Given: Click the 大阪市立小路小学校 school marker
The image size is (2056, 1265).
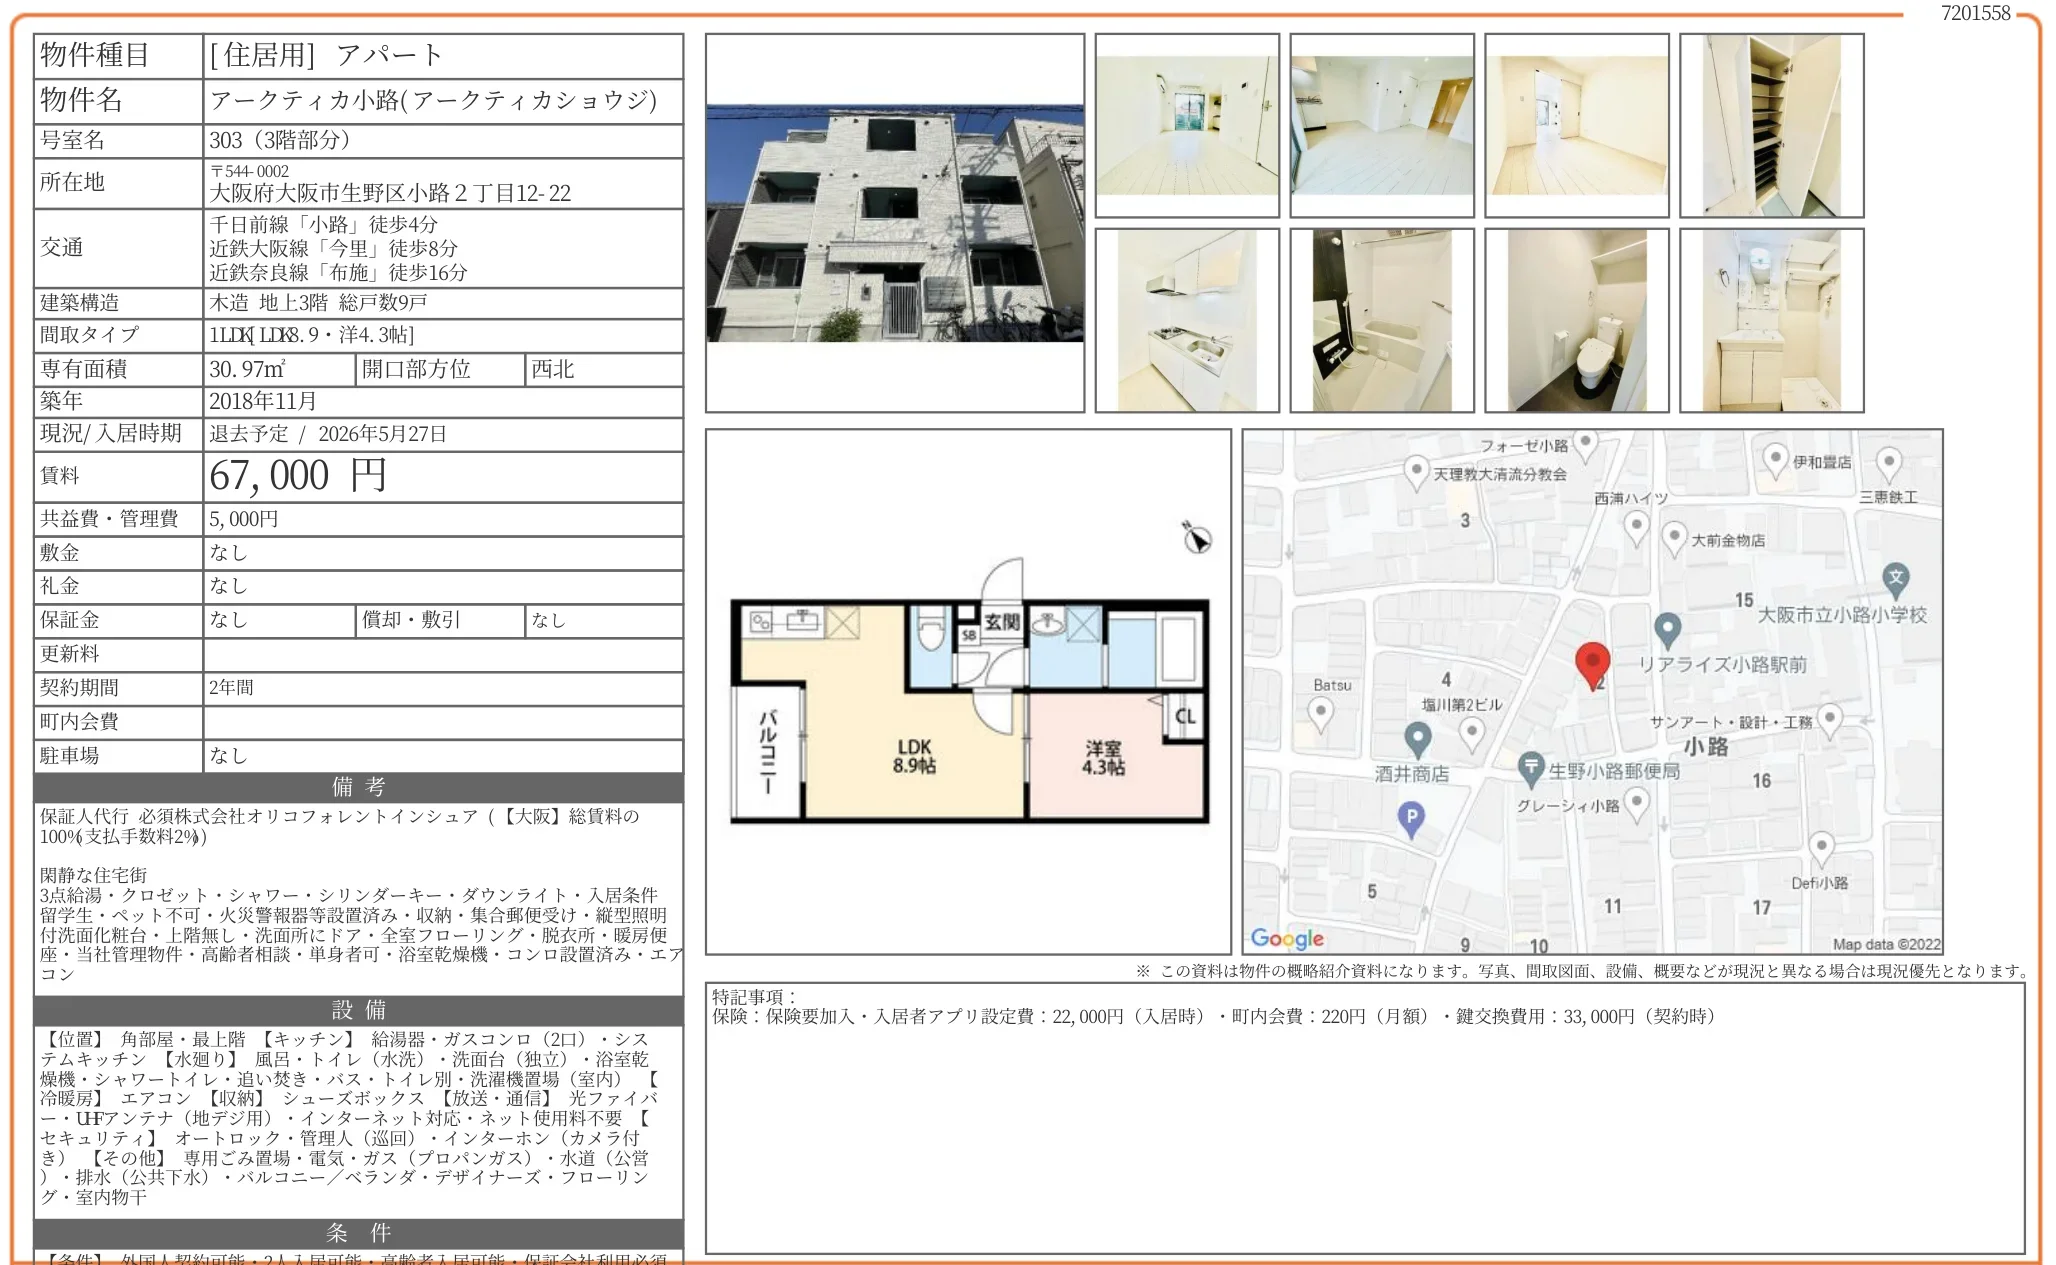Looking at the screenshot, I should [1895, 578].
